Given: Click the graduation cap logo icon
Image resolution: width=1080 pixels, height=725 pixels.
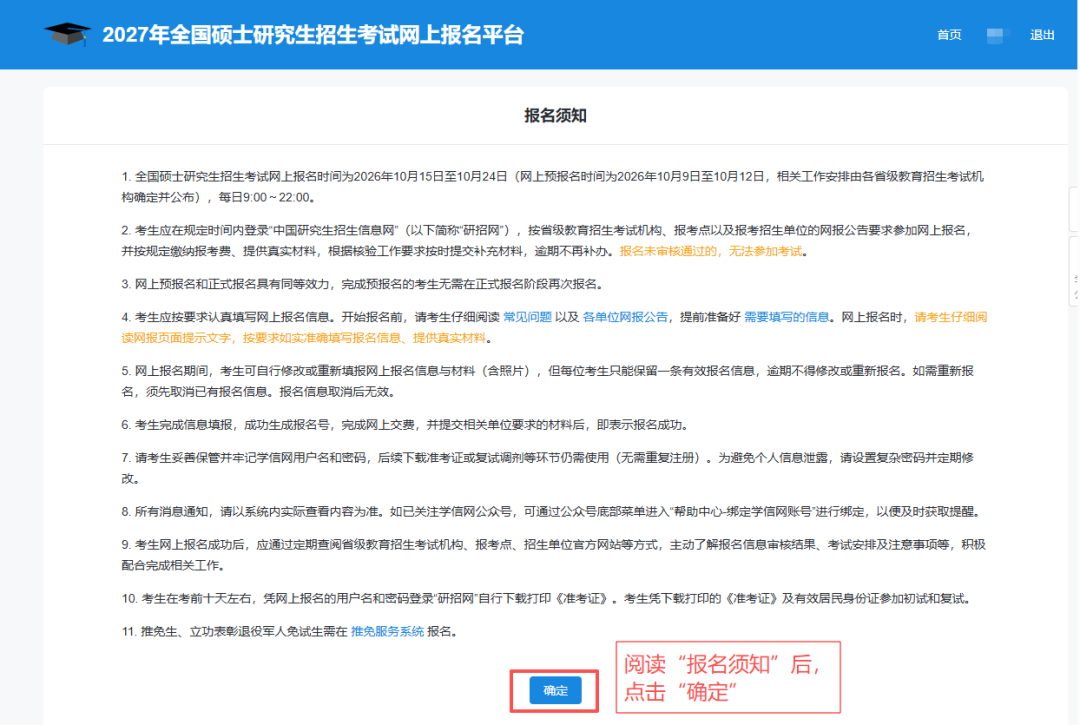Looking at the screenshot, I should coord(68,34).
